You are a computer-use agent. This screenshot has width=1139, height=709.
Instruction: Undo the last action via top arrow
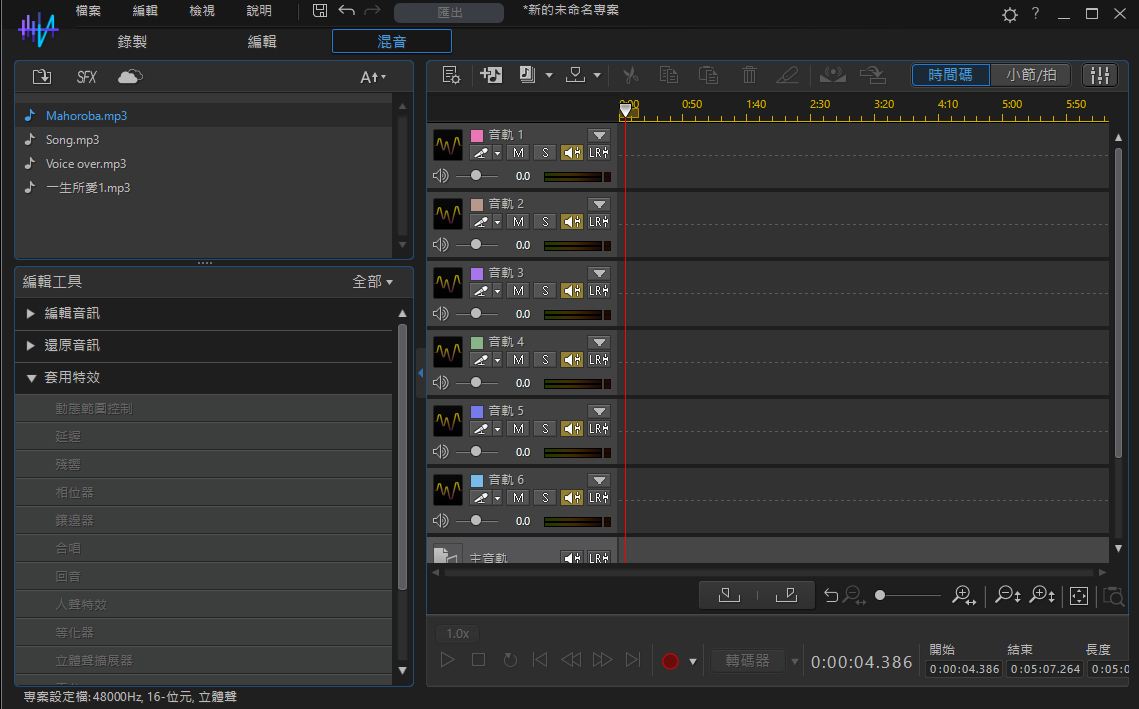tap(346, 11)
